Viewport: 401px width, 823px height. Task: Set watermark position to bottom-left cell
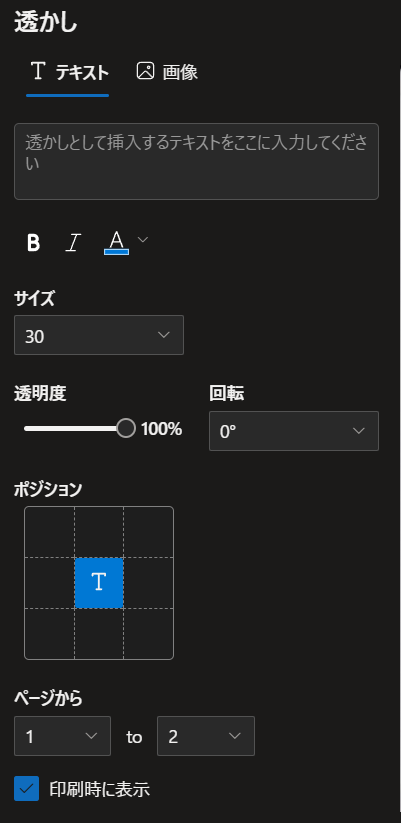[x=49, y=634]
